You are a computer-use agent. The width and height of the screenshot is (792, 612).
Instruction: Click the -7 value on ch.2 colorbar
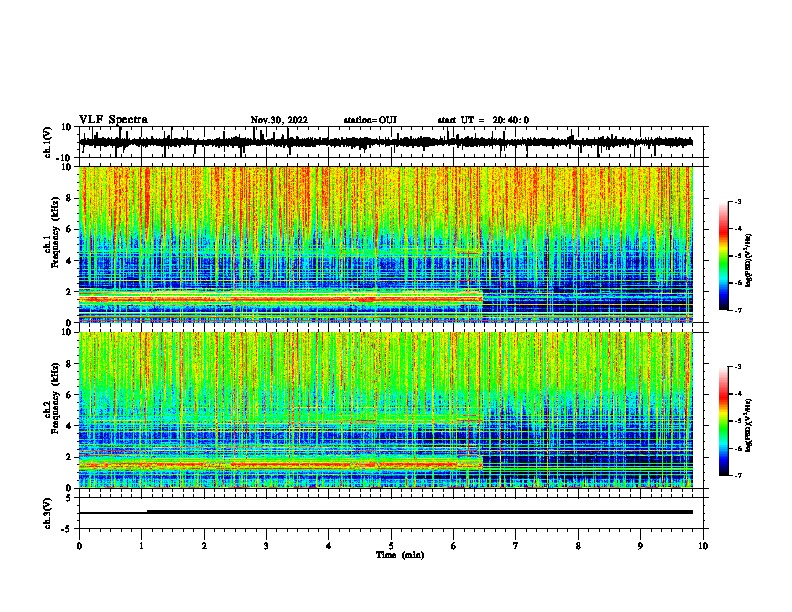point(737,475)
